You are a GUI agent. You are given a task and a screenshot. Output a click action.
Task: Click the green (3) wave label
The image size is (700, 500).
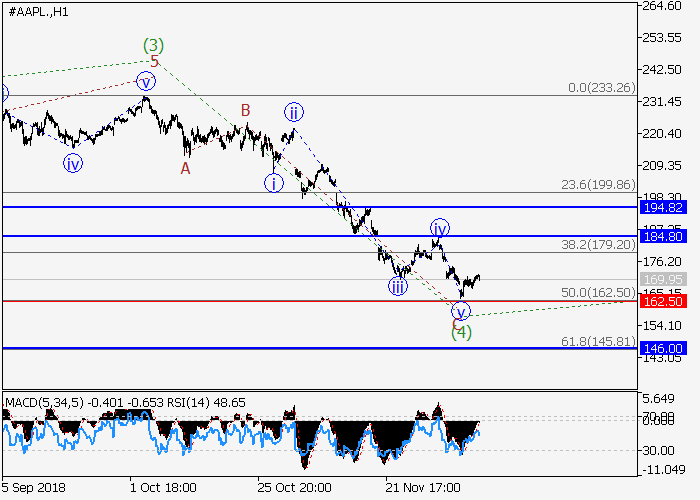click(153, 45)
